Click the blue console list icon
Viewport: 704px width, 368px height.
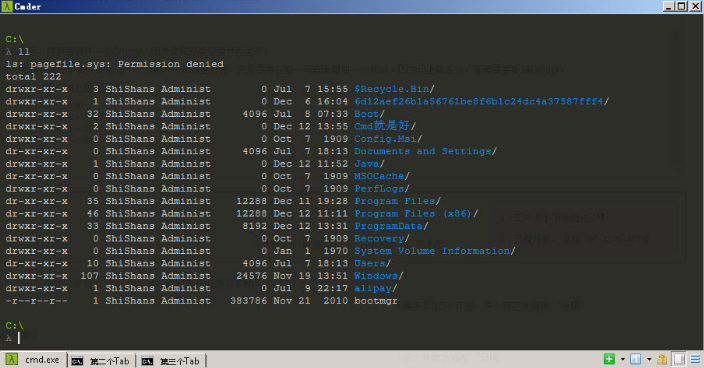click(635, 359)
